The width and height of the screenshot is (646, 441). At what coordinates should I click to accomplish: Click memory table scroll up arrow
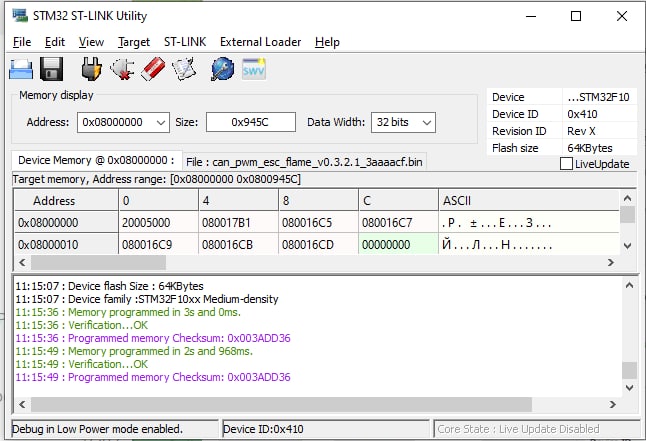[627, 198]
